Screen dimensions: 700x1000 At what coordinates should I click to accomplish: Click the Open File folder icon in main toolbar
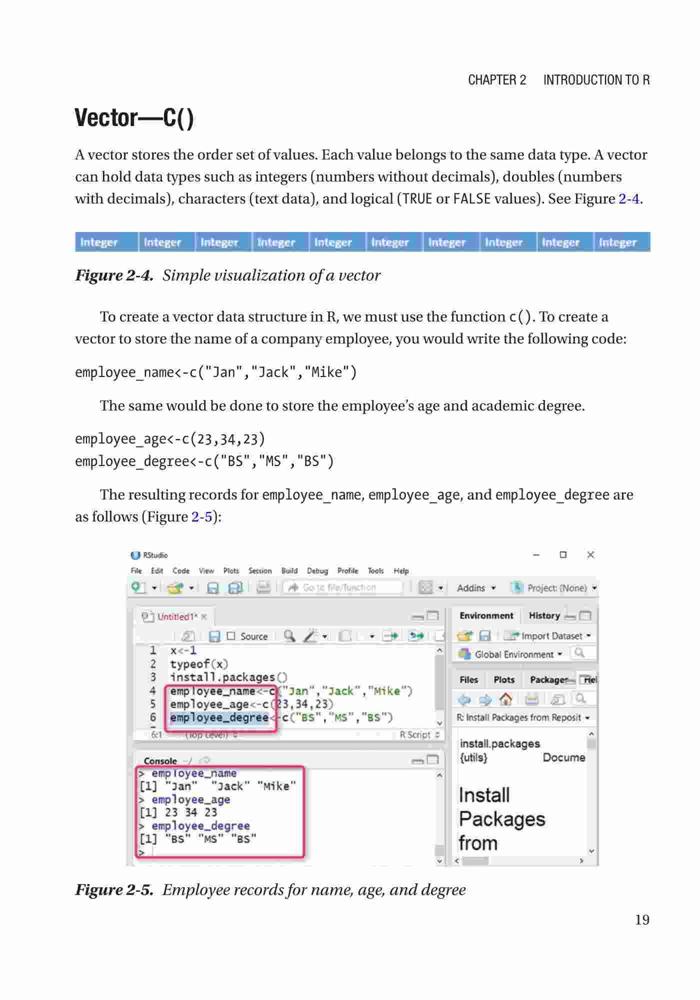[x=175, y=588]
